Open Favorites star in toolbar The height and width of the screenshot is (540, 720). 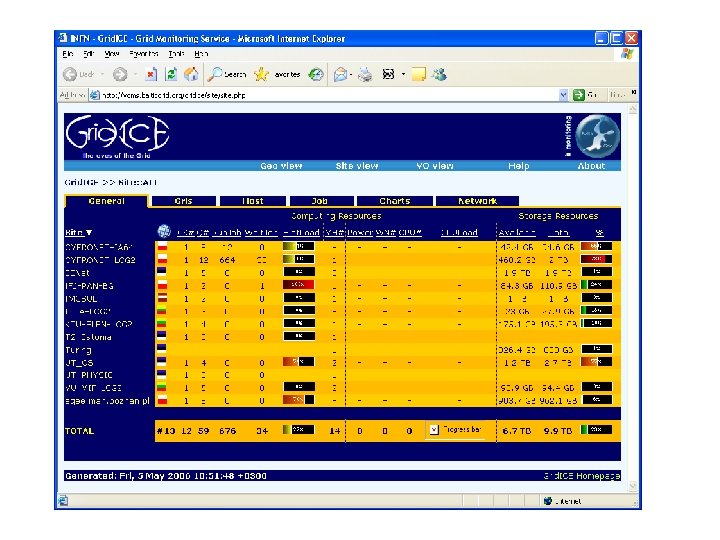point(277,74)
